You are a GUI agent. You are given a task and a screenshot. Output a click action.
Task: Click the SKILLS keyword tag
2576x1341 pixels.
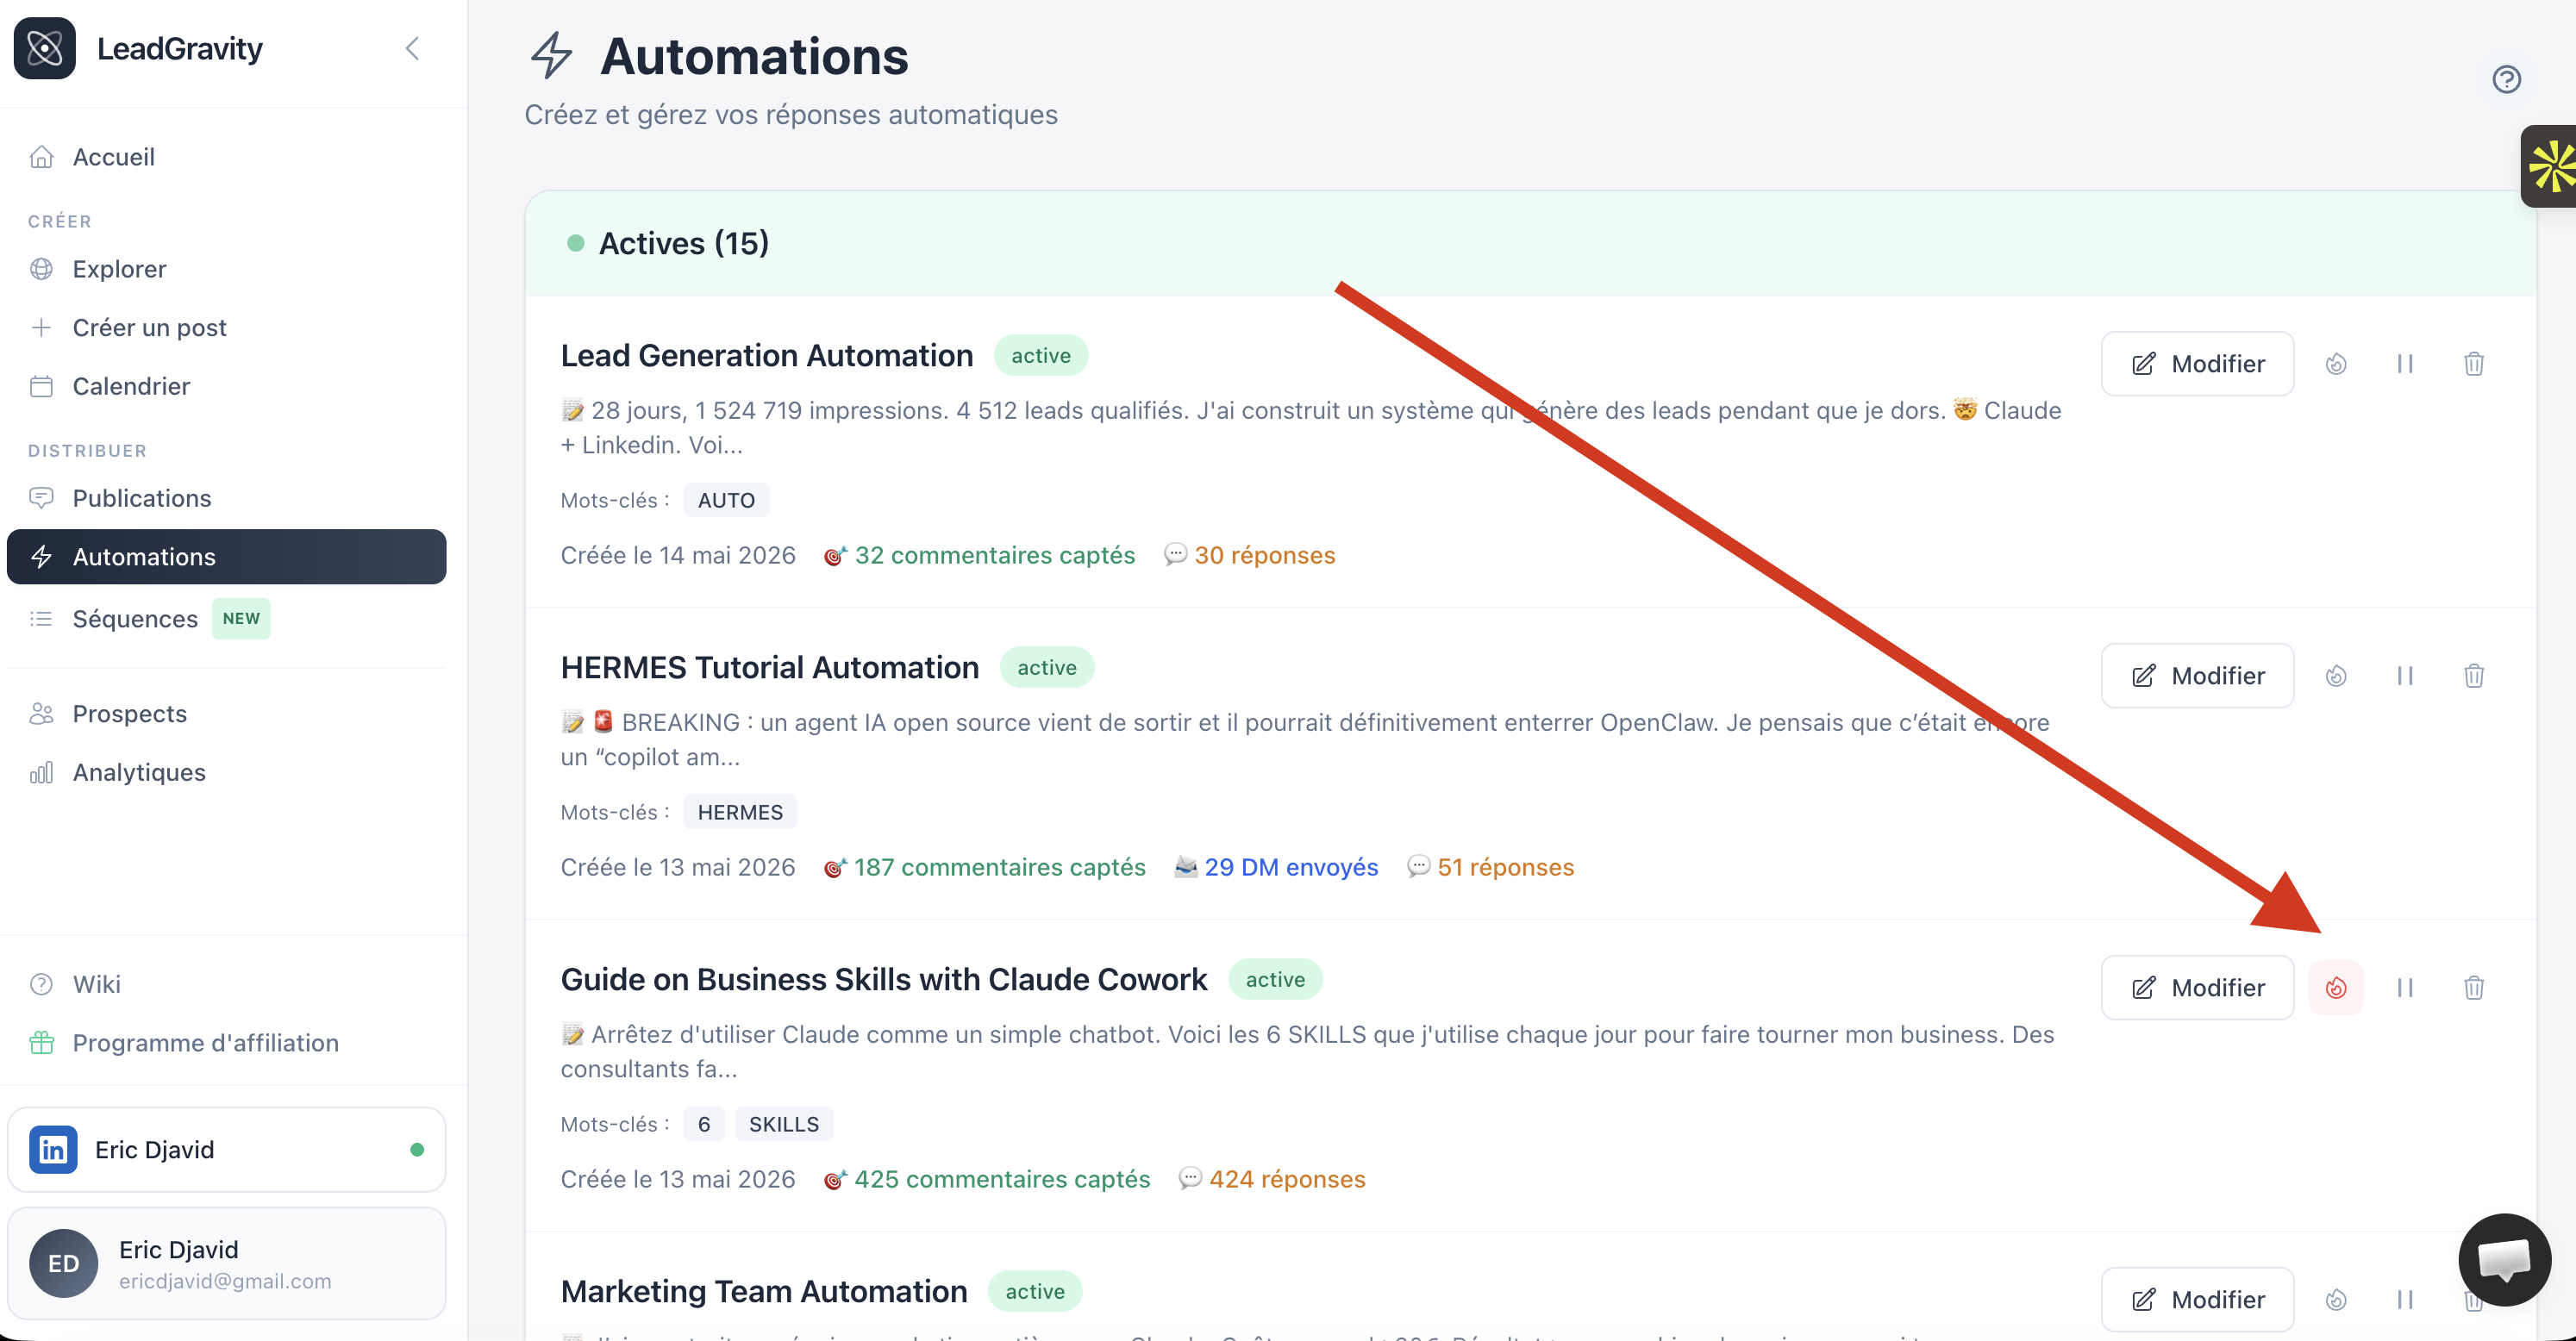pyautogui.click(x=784, y=1124)
